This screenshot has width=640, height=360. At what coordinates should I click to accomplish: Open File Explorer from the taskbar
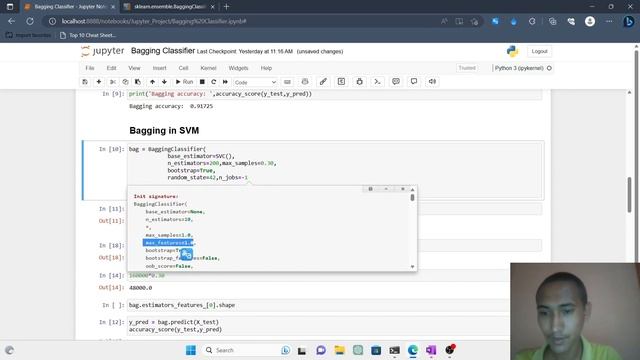(x=339, y=350)
